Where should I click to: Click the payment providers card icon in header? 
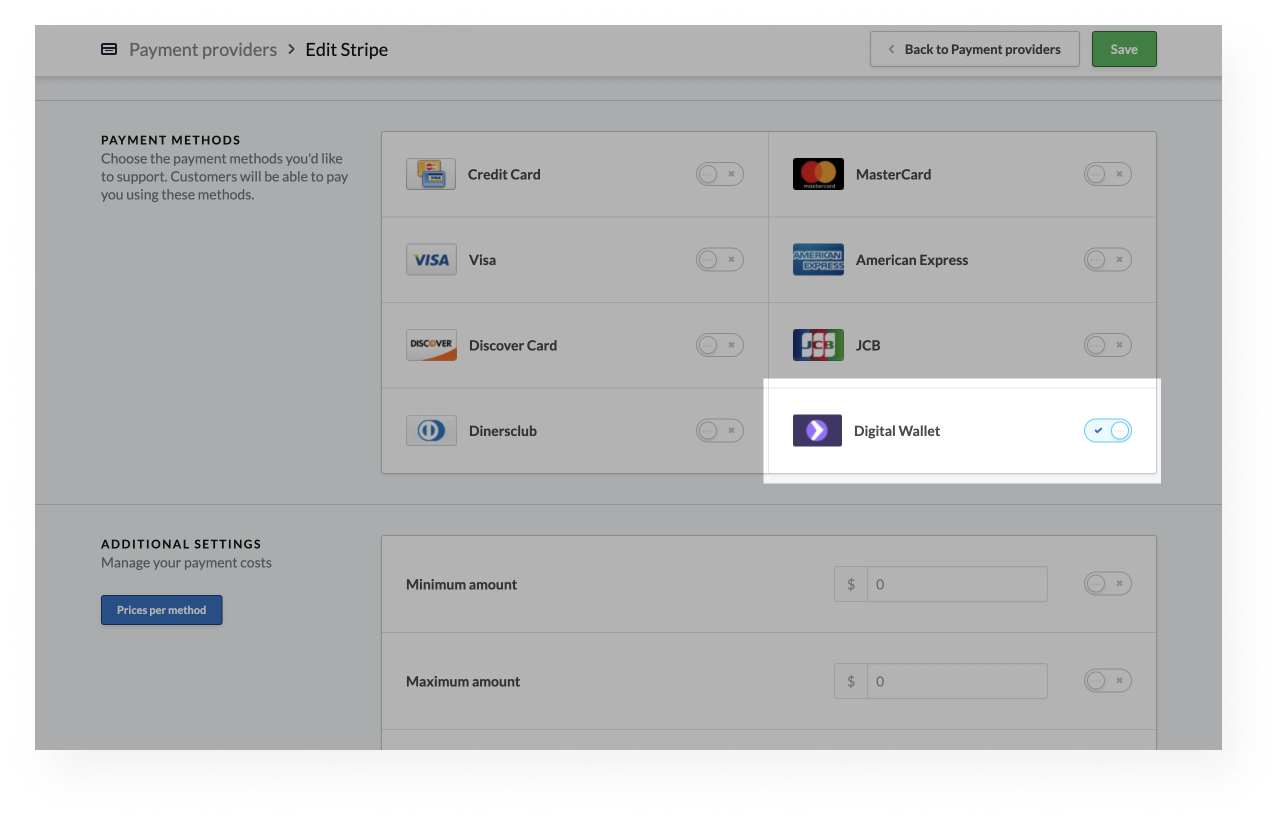click(109, 49)
